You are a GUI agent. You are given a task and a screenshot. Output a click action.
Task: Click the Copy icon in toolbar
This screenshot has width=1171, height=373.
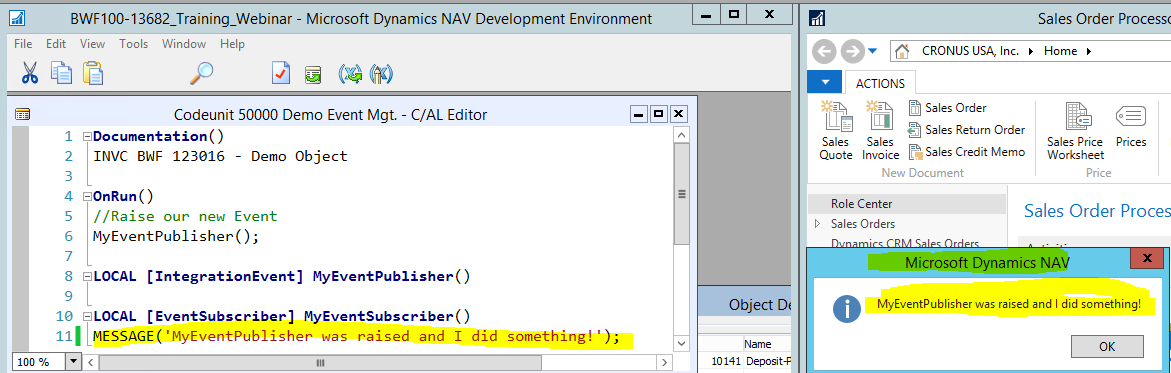click(x=61, y=73)
